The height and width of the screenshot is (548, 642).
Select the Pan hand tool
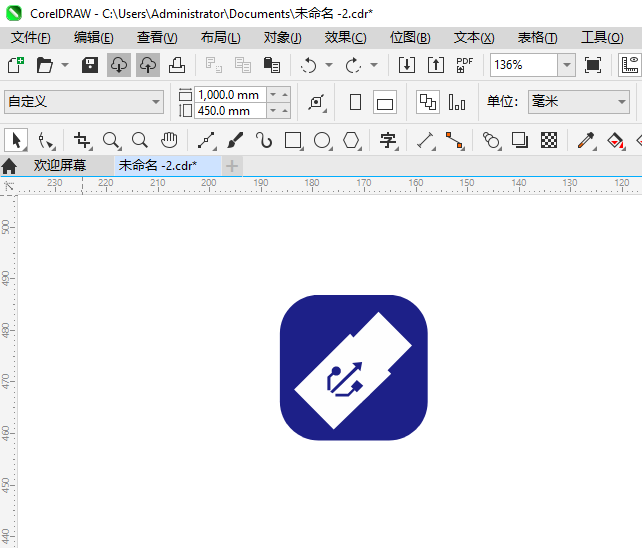click(x=169, y=140)
